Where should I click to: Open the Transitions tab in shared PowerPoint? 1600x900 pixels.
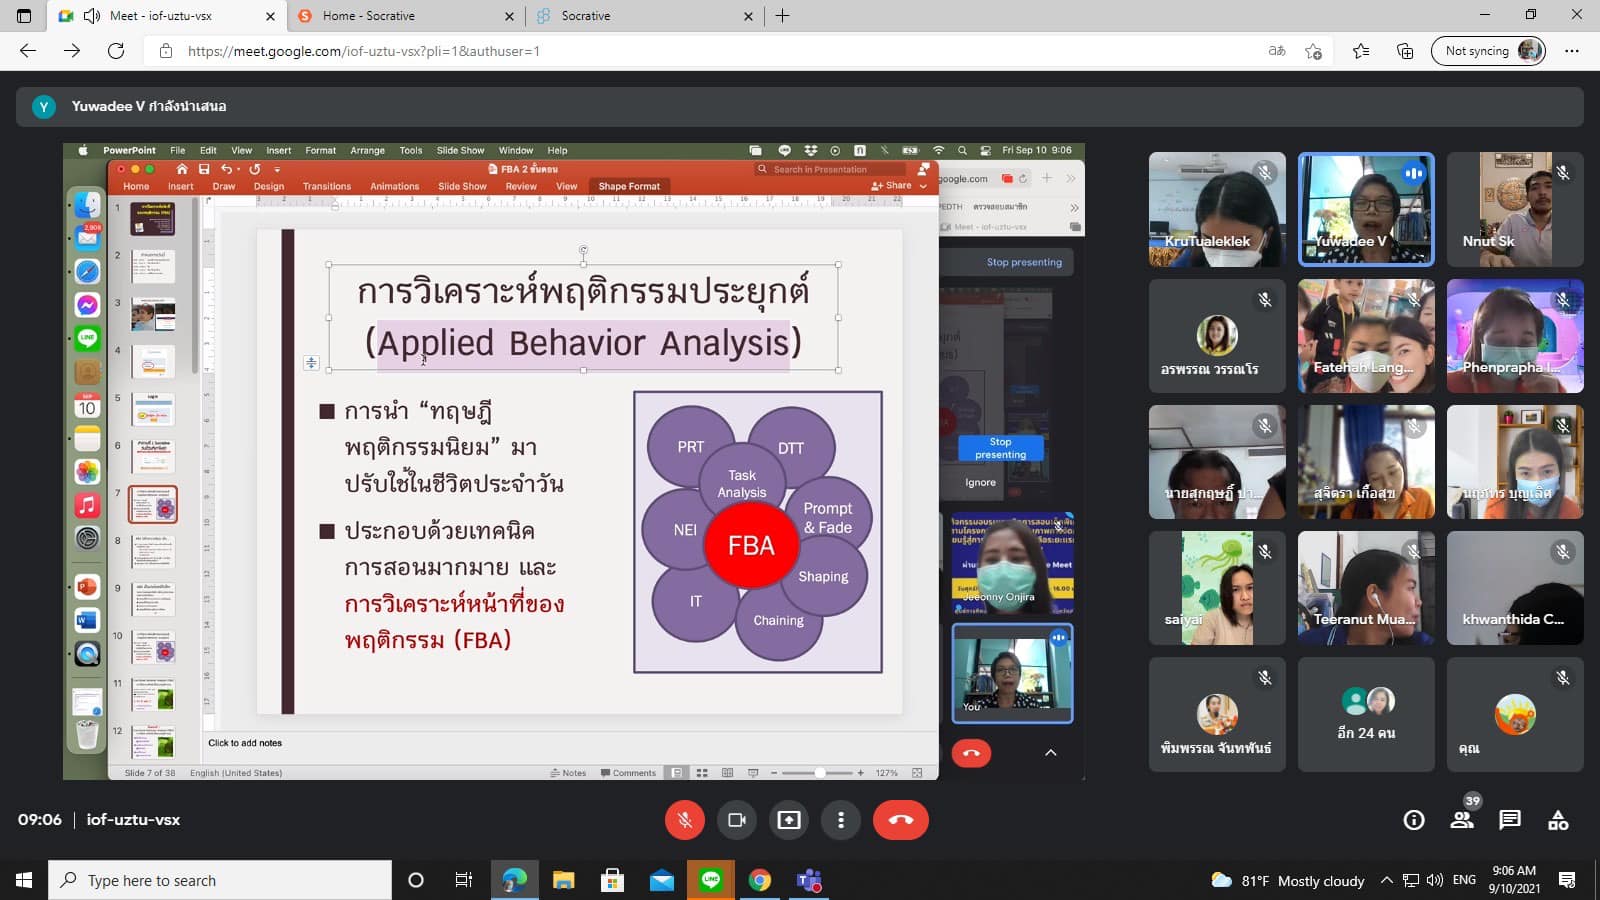pos(327,186)
